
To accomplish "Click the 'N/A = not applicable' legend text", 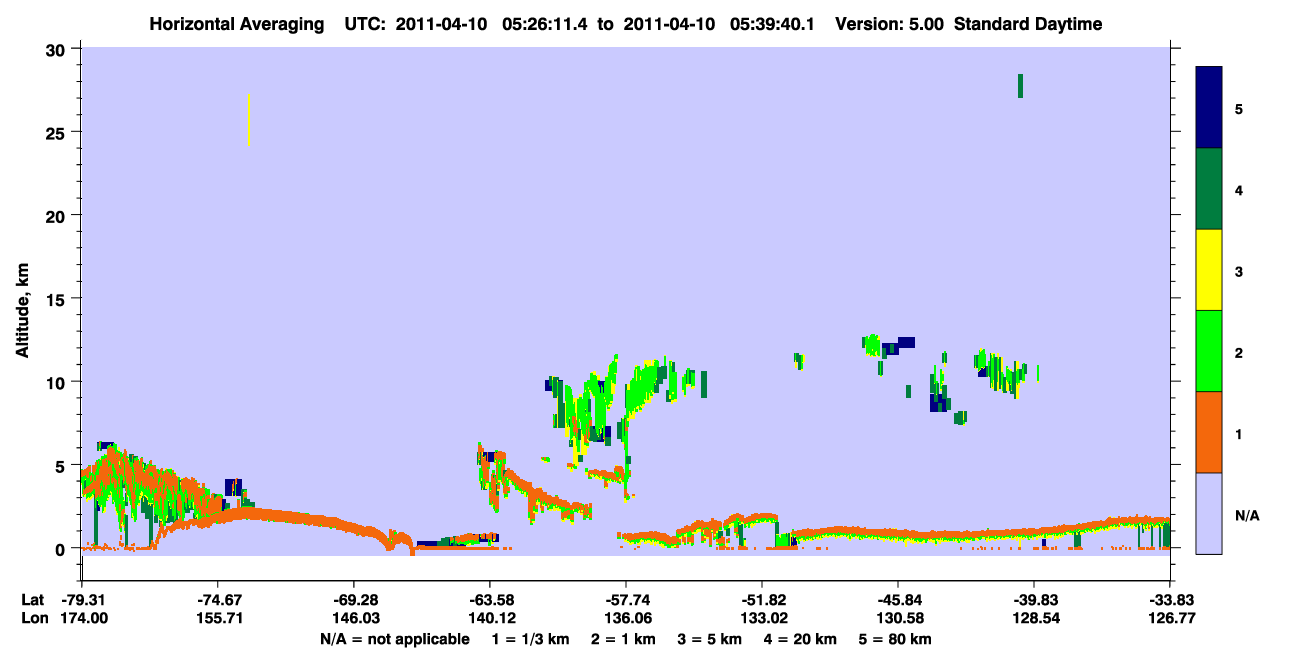I will coord(394,639).
